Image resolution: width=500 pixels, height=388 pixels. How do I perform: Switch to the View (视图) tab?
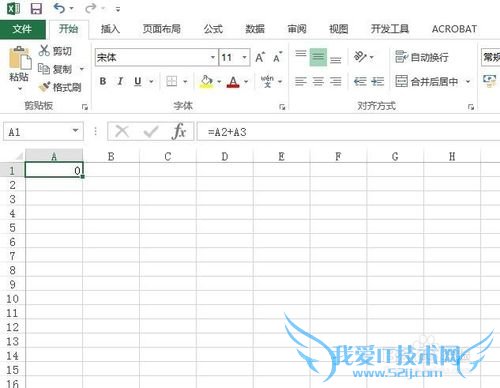(339, 29)
